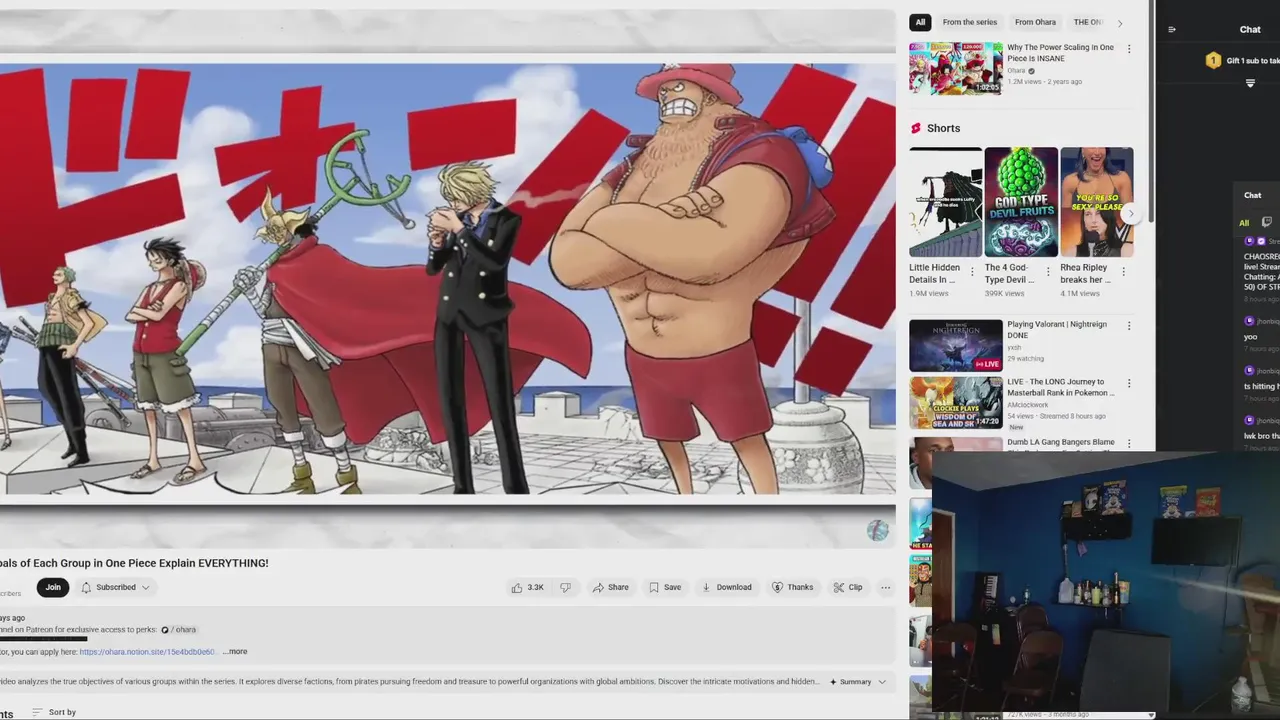Viewport: 1280px width, 720px height.
Task: Open the ohara.notion.site link
Action: [x=147, y=652]
